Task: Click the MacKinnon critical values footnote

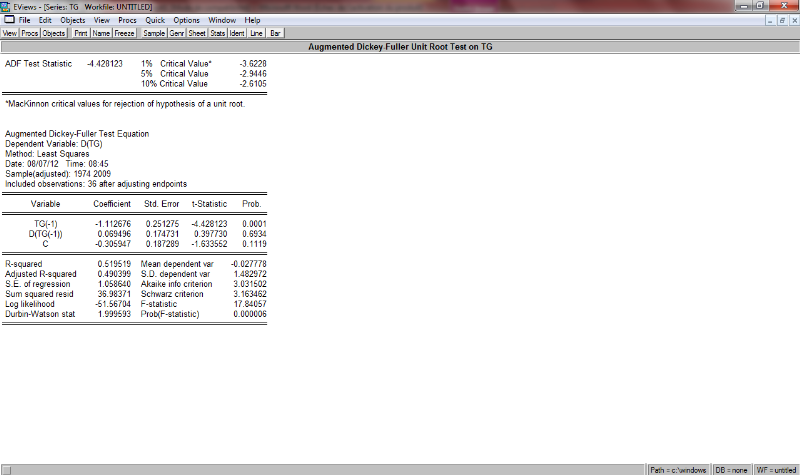Action: coord(125,104)
